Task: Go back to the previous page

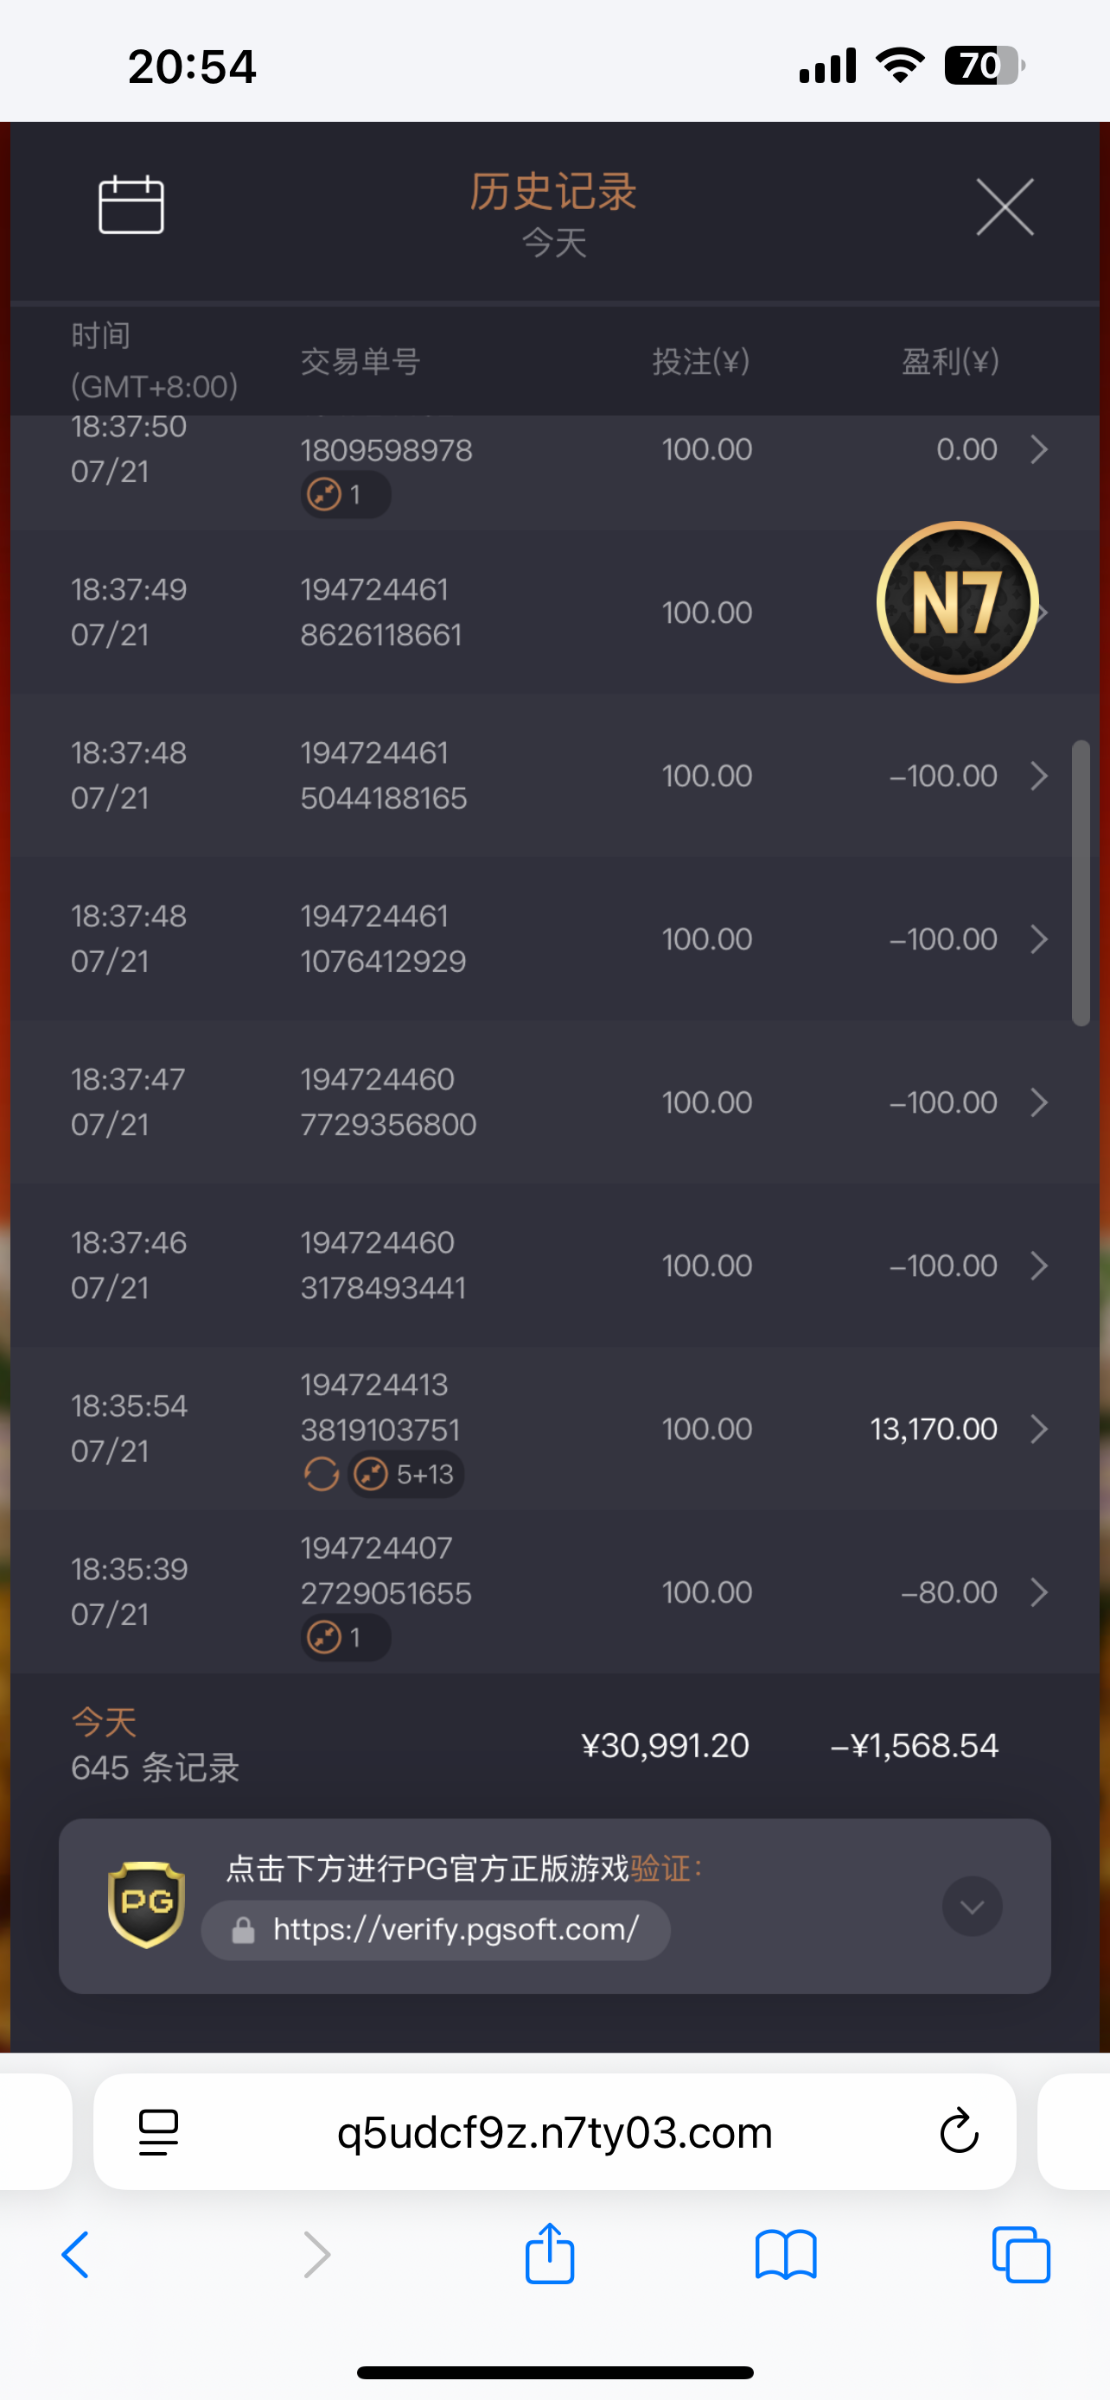Action: click(x=76, y=2255)
